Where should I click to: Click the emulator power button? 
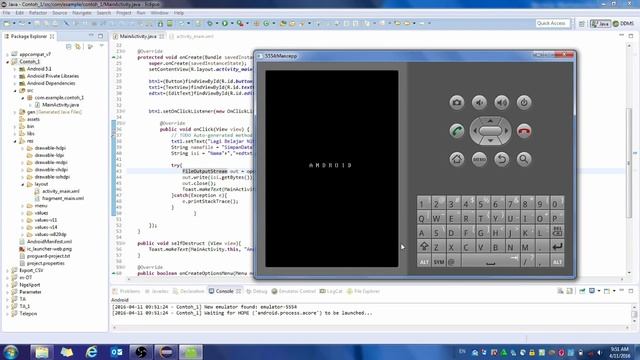524,102
